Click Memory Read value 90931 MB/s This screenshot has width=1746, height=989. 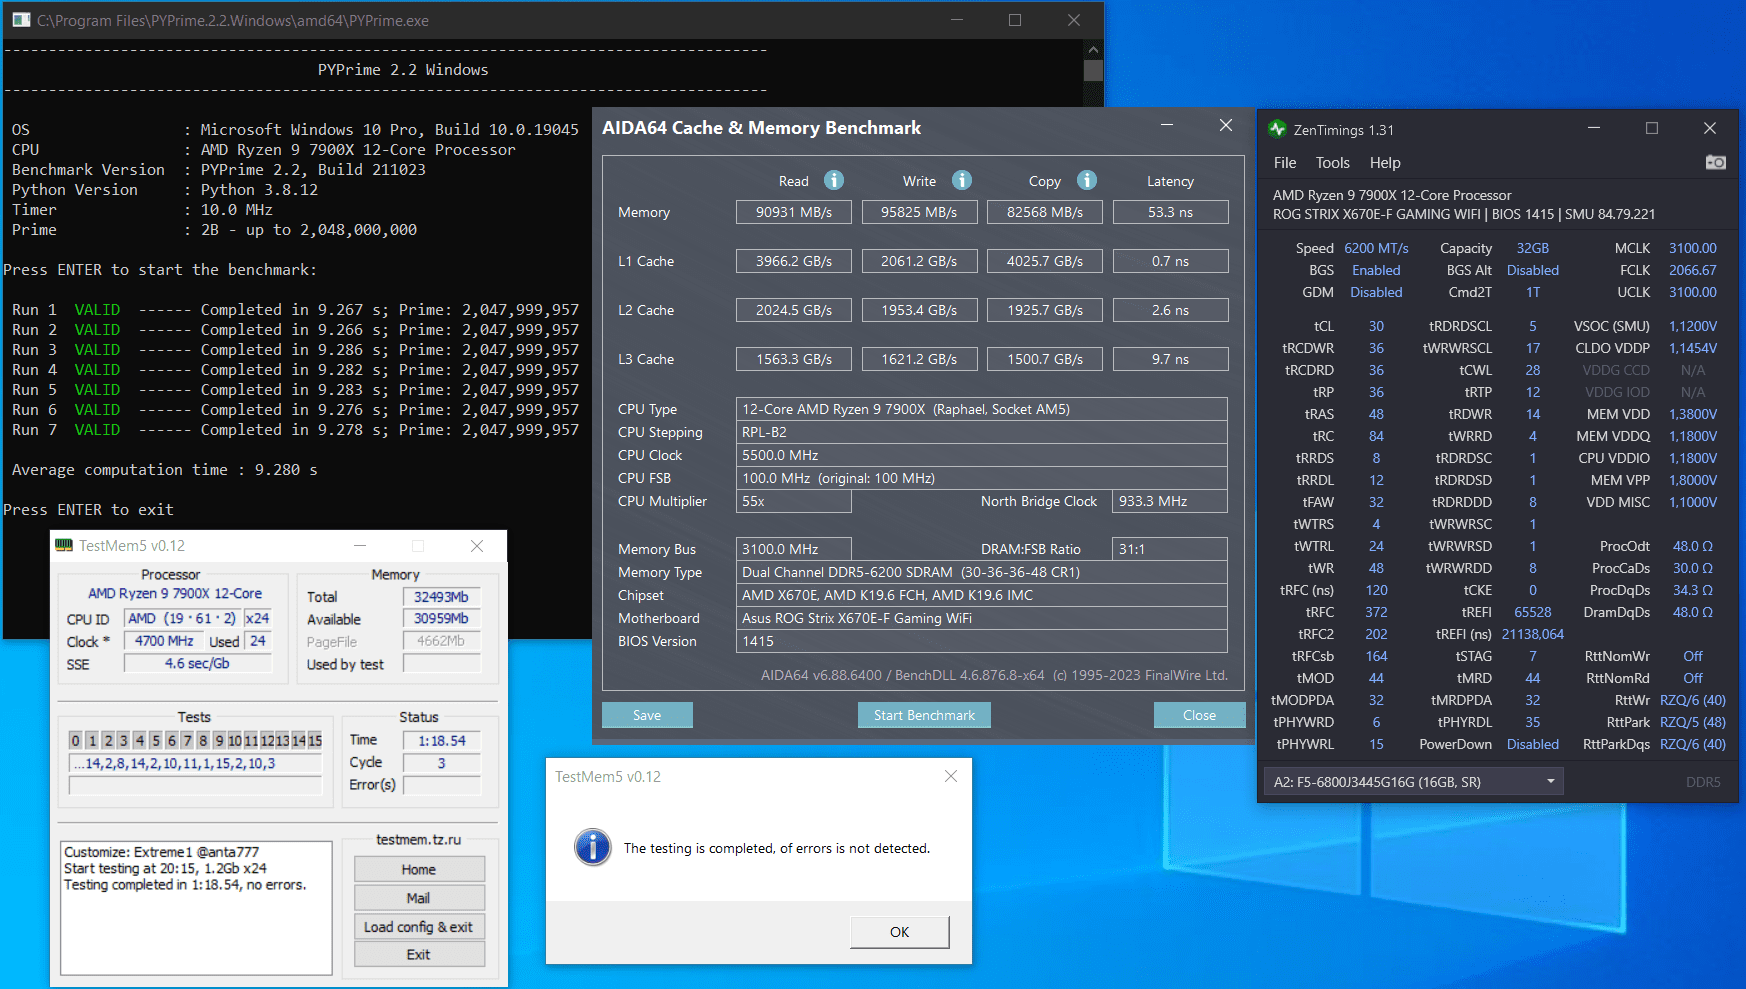794,212
